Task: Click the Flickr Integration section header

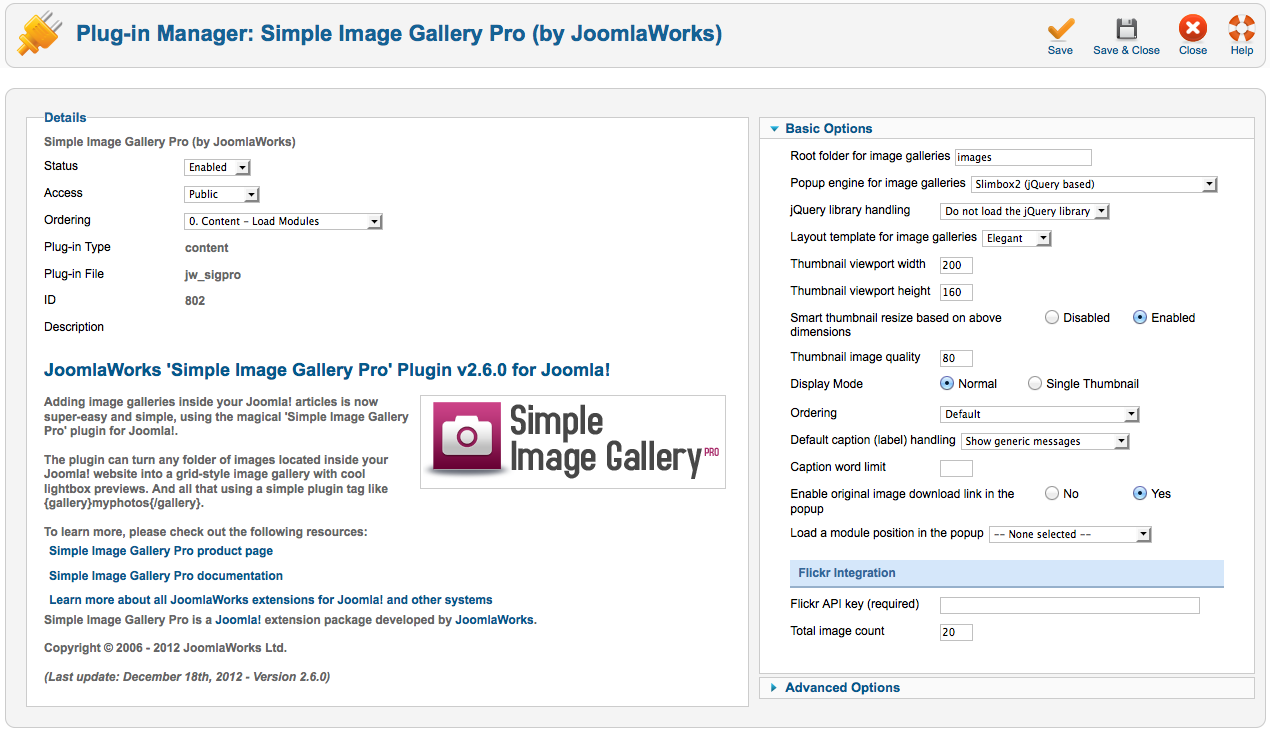Action: [x=1007, y=573]
